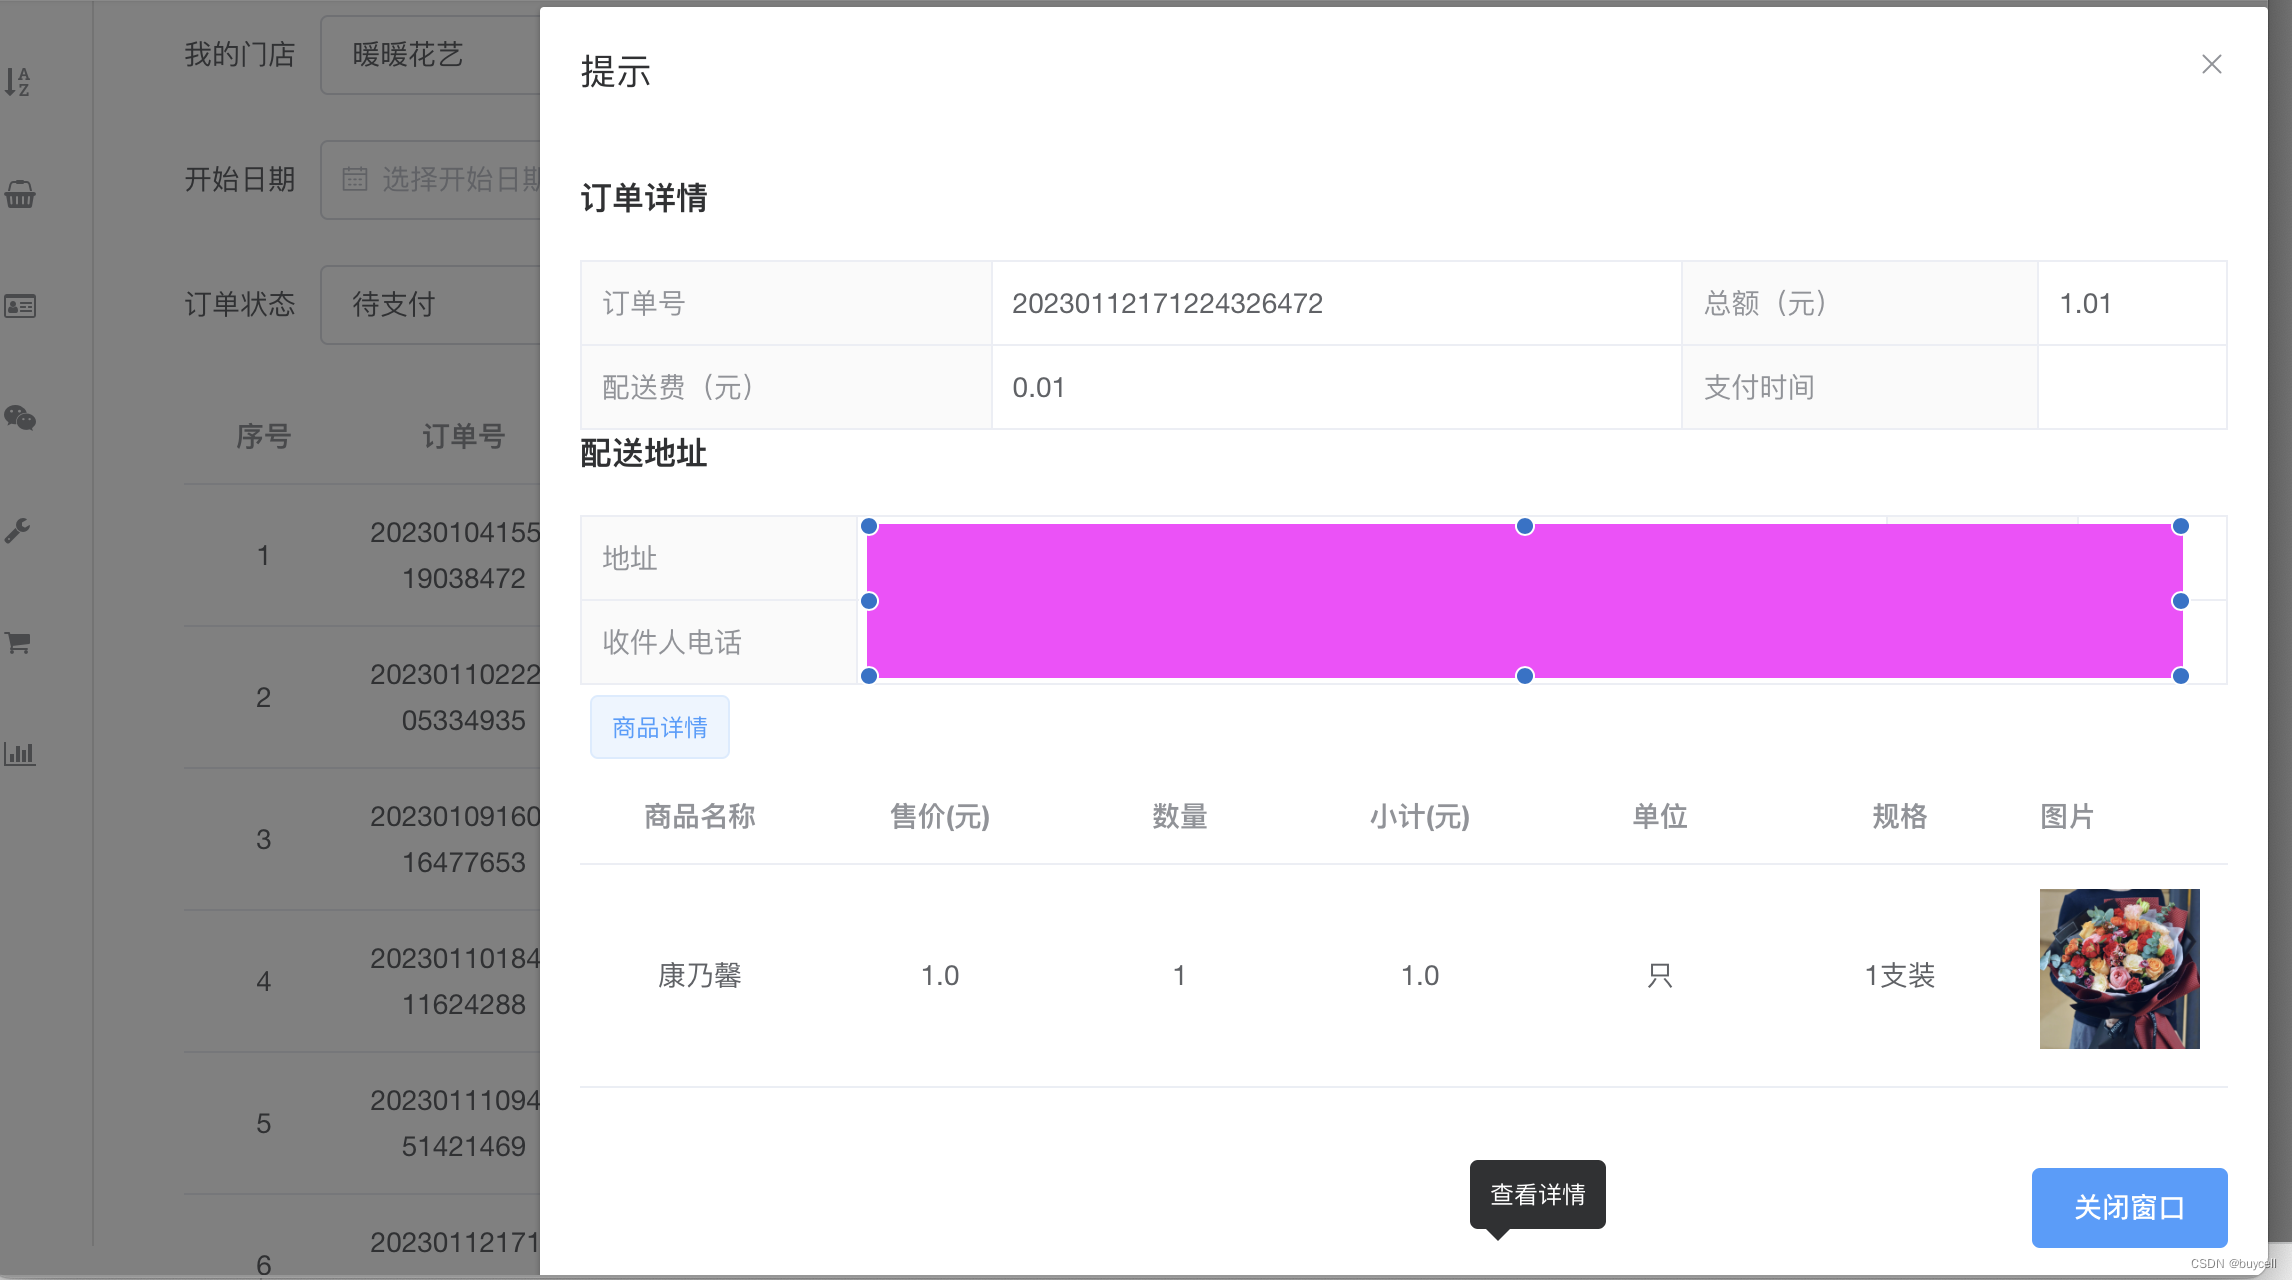Click the 订单号 column header in background table
The height and width of the screenshot is (1280, 2292).
click(463, 436)
